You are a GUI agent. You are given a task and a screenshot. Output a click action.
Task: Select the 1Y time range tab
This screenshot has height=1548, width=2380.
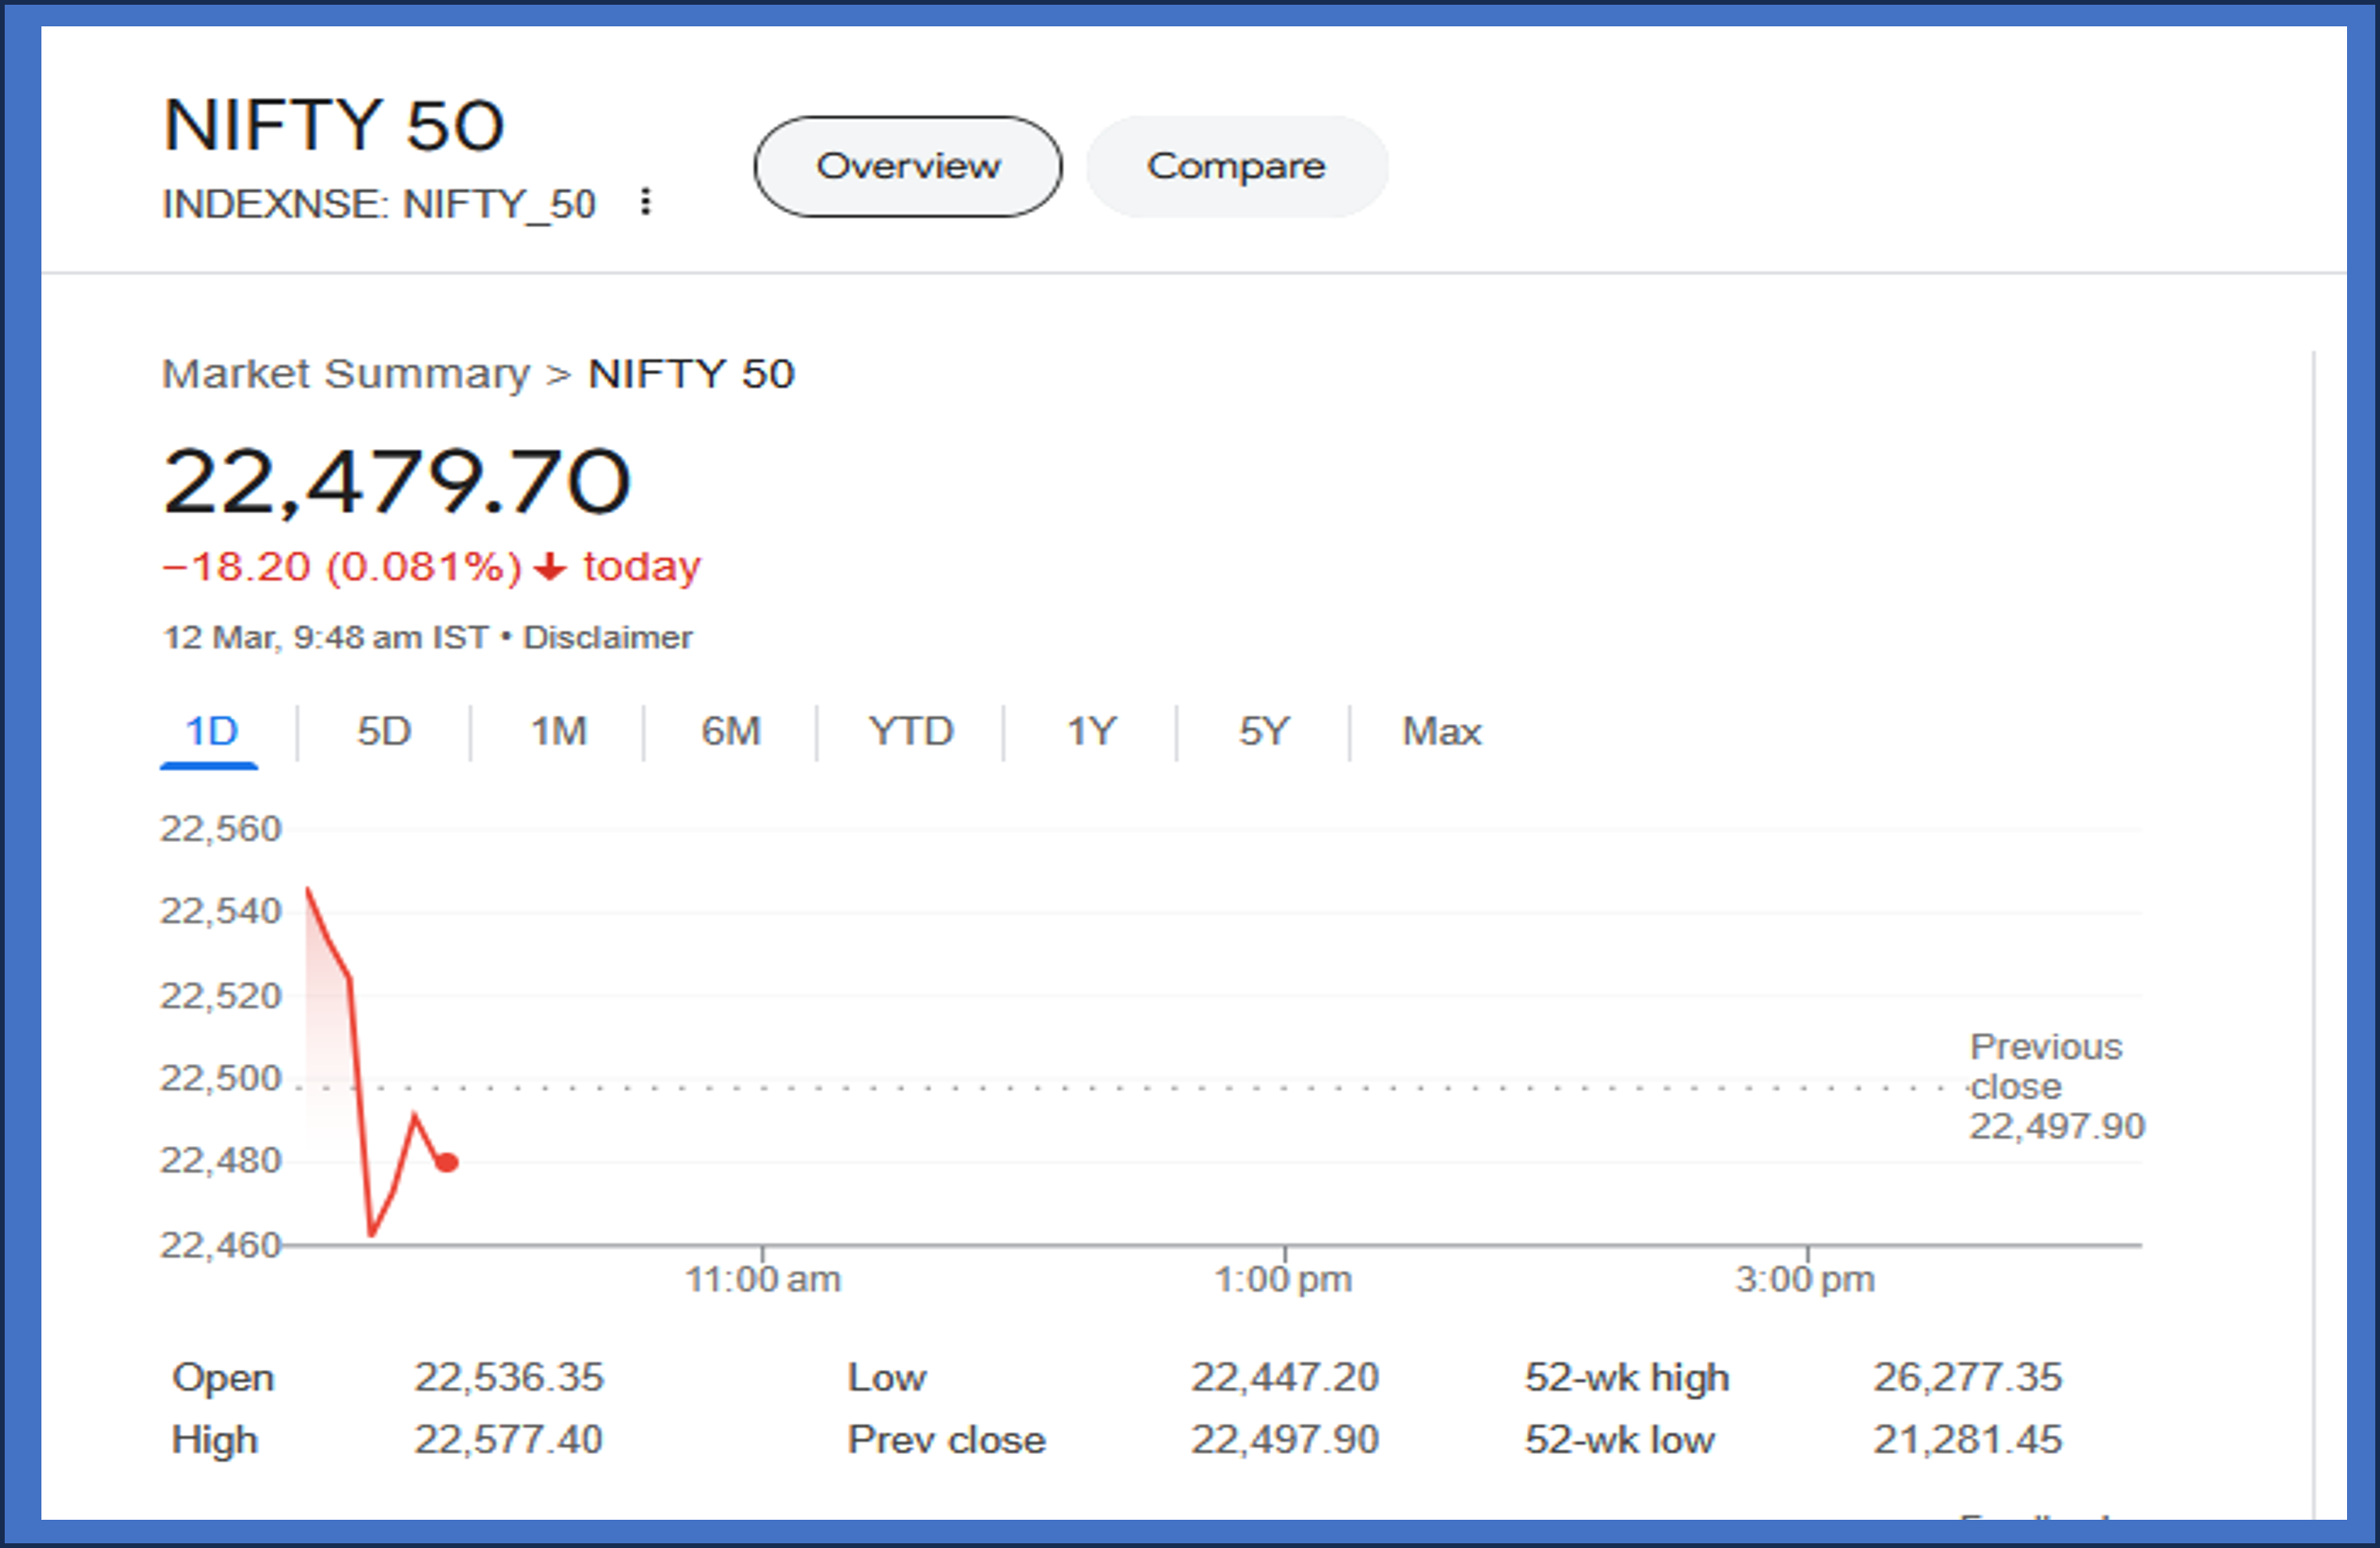coord(1091,732)
